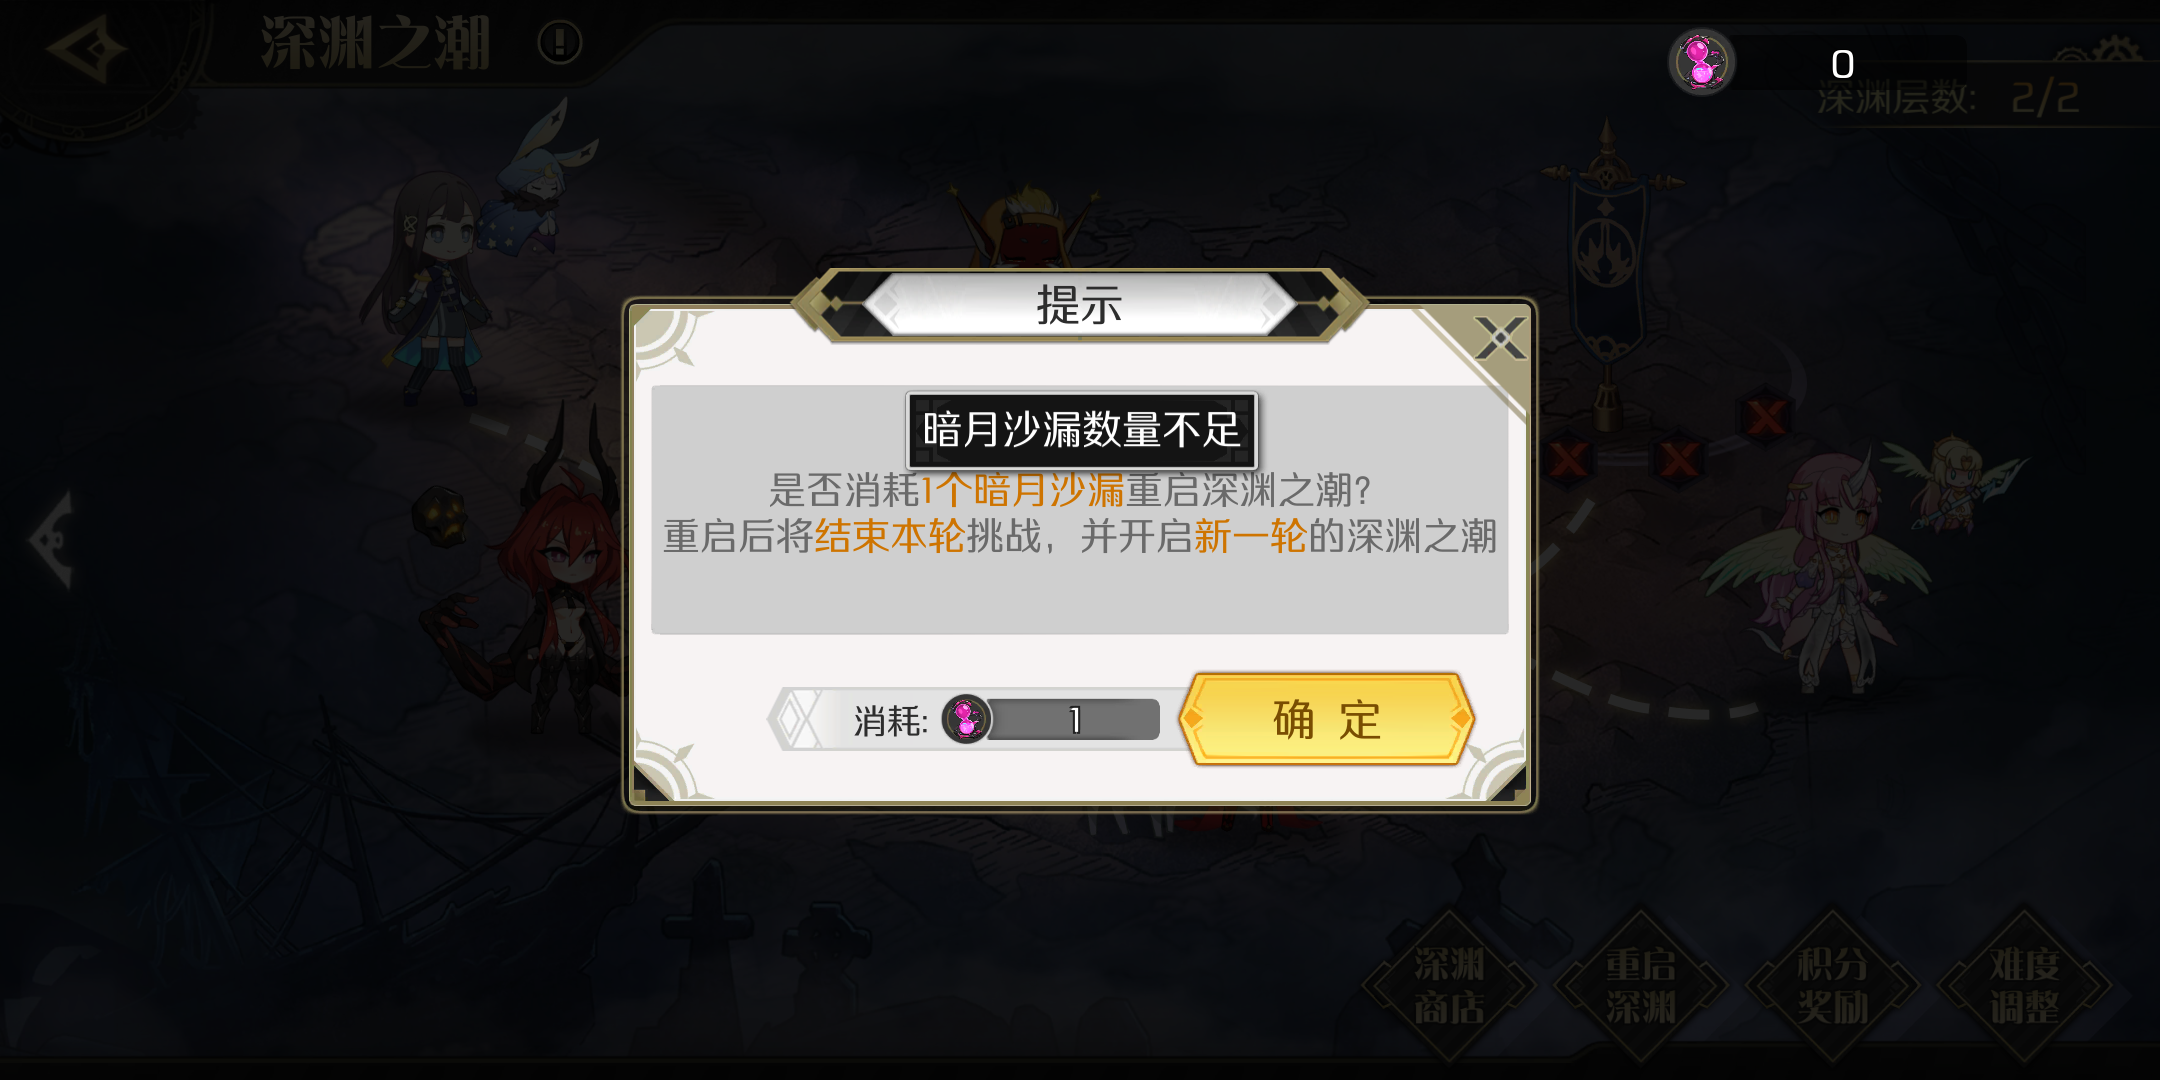Open 难度调整 diamond button
This screenshot has height=1080, width=2160.
(x=2024, y=986)
